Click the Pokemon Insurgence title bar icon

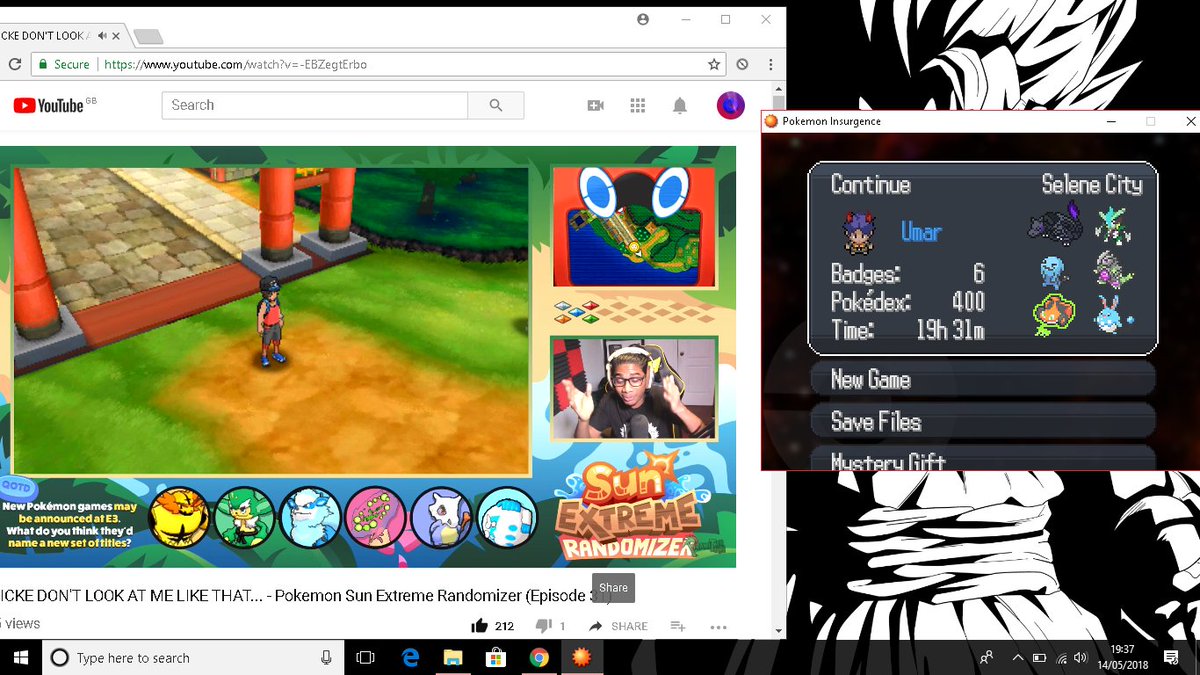[771, 121]
